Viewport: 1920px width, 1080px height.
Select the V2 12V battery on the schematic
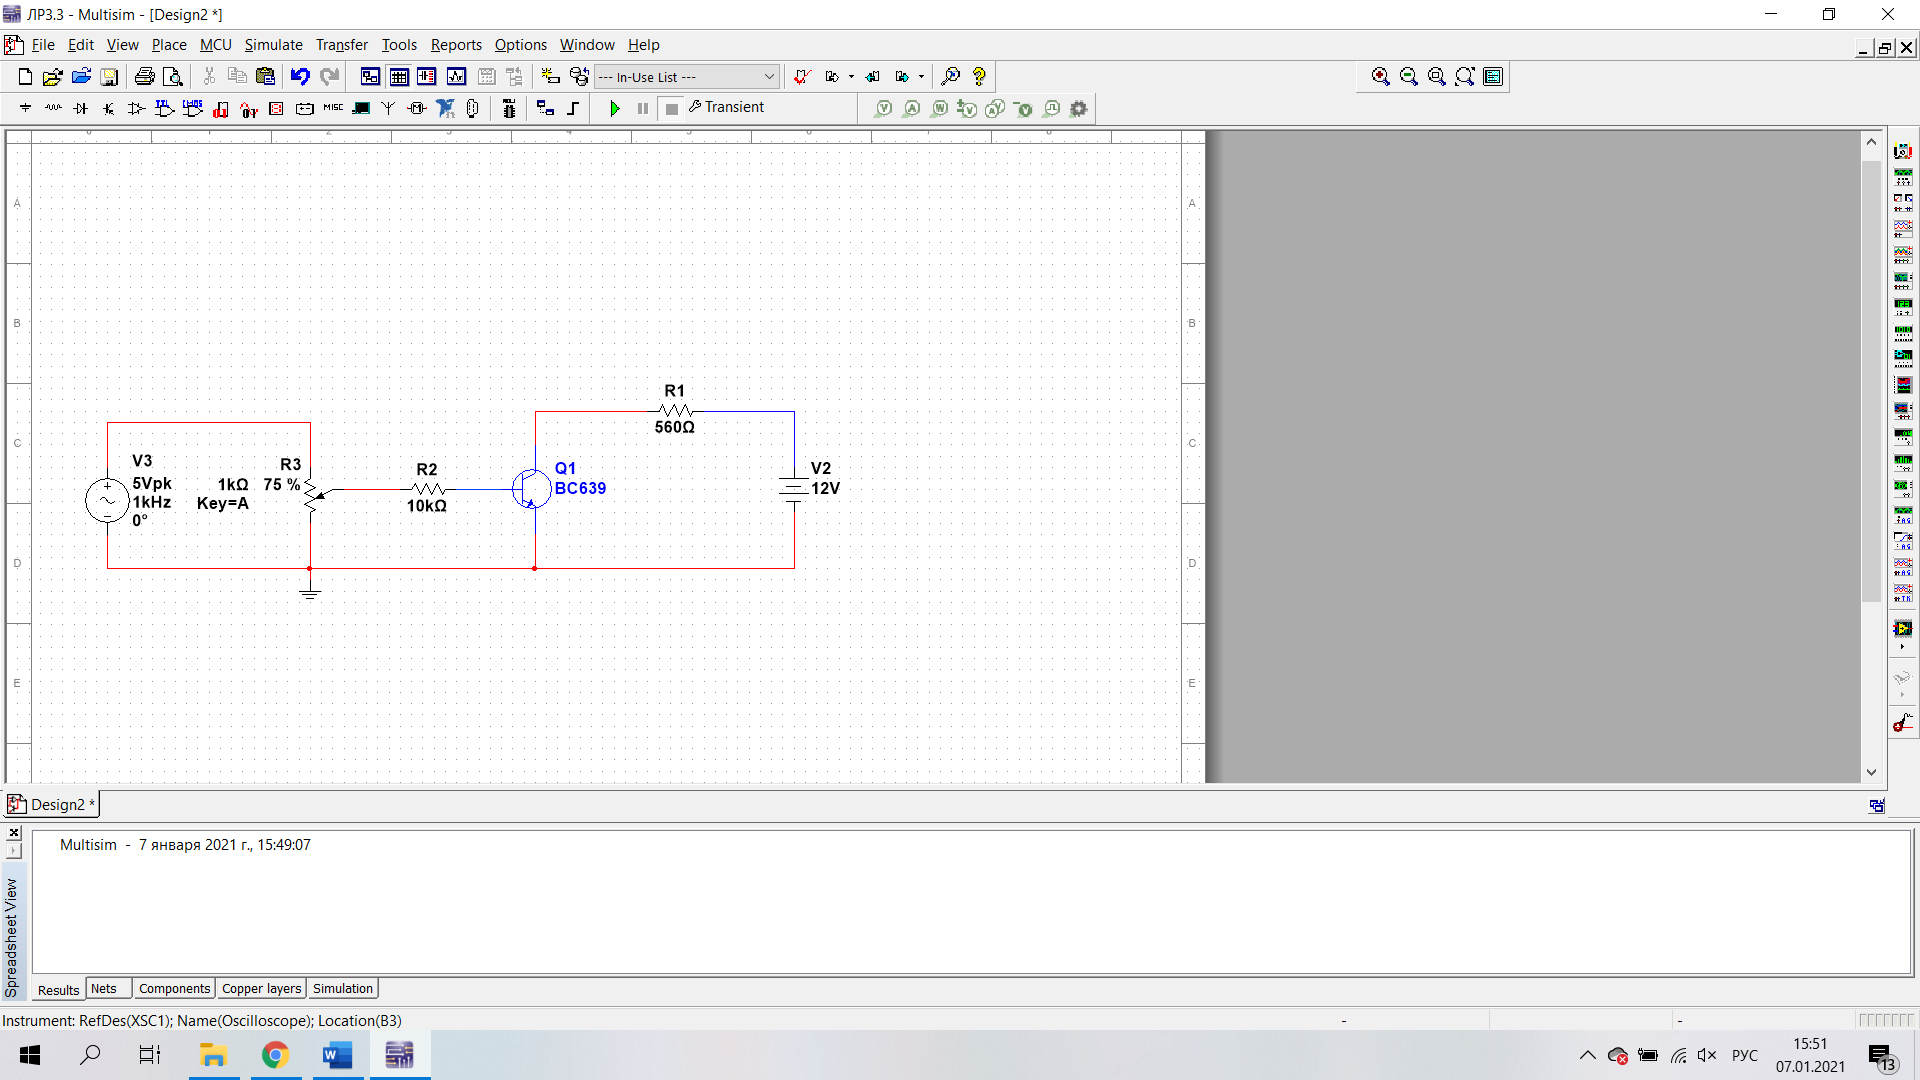coord(794,489)
